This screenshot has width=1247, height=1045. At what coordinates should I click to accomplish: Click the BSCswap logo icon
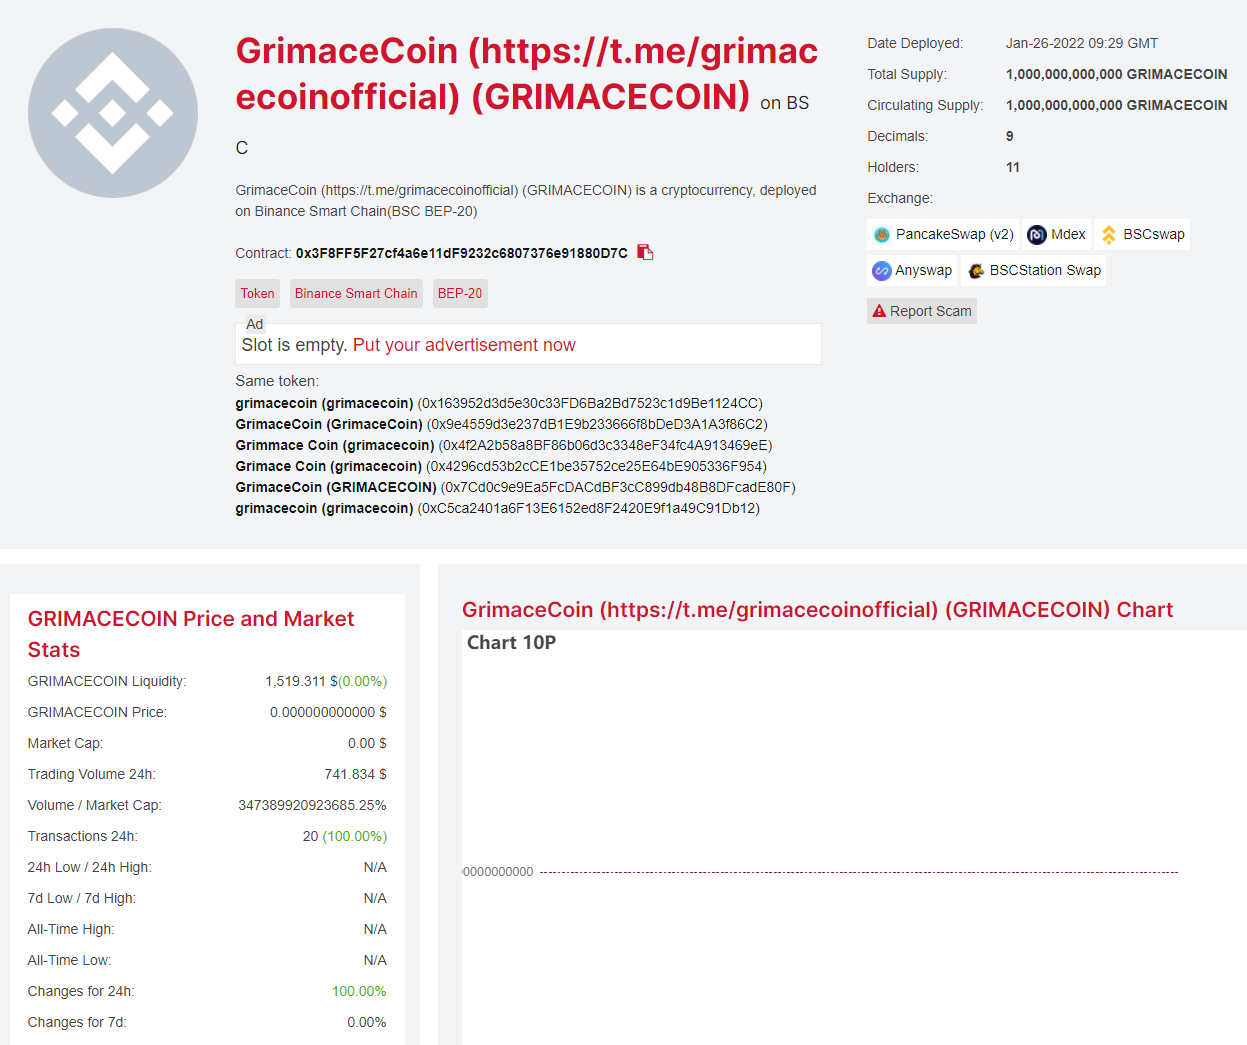(1109, 235)
